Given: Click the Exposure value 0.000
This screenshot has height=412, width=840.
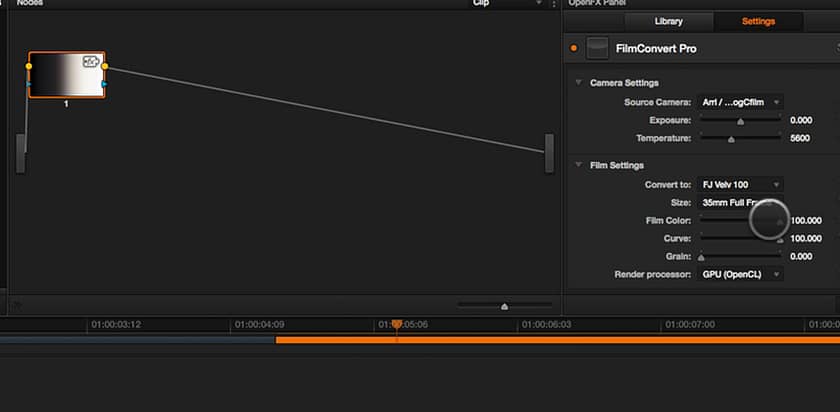Looking at the screenshot, I should (x=801, y=120).
